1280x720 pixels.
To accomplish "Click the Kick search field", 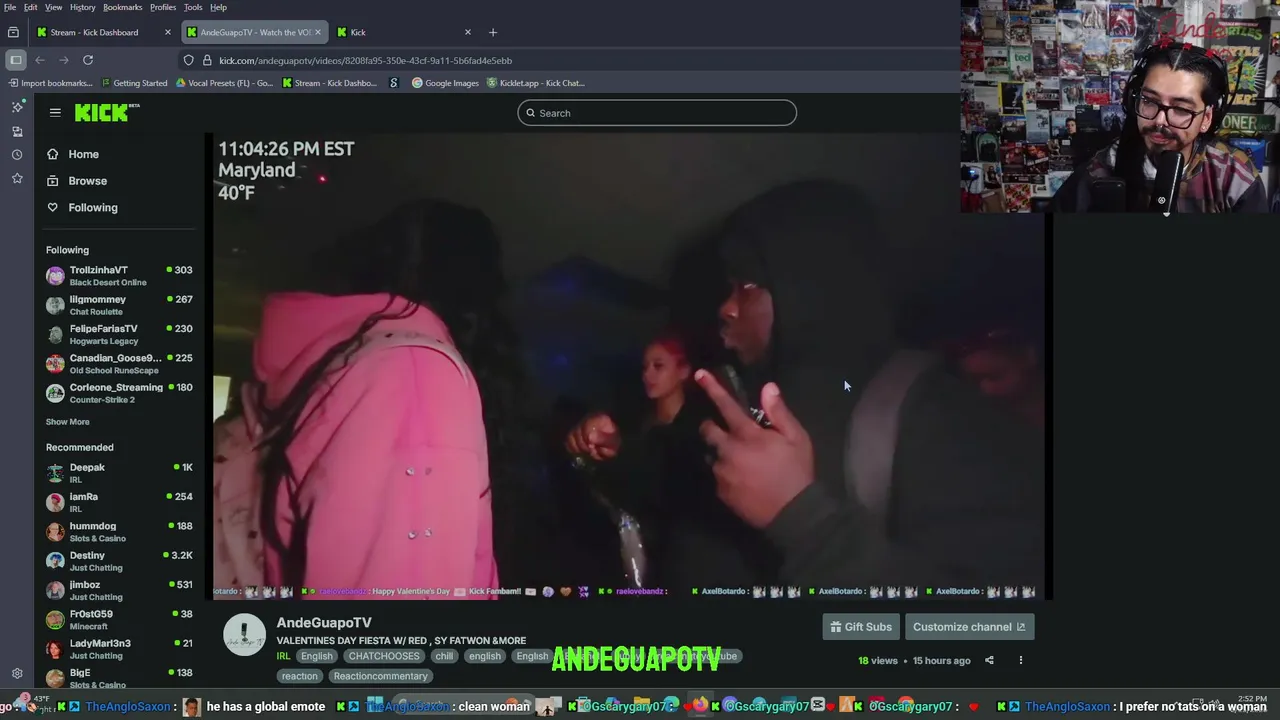I will (657, 113).
